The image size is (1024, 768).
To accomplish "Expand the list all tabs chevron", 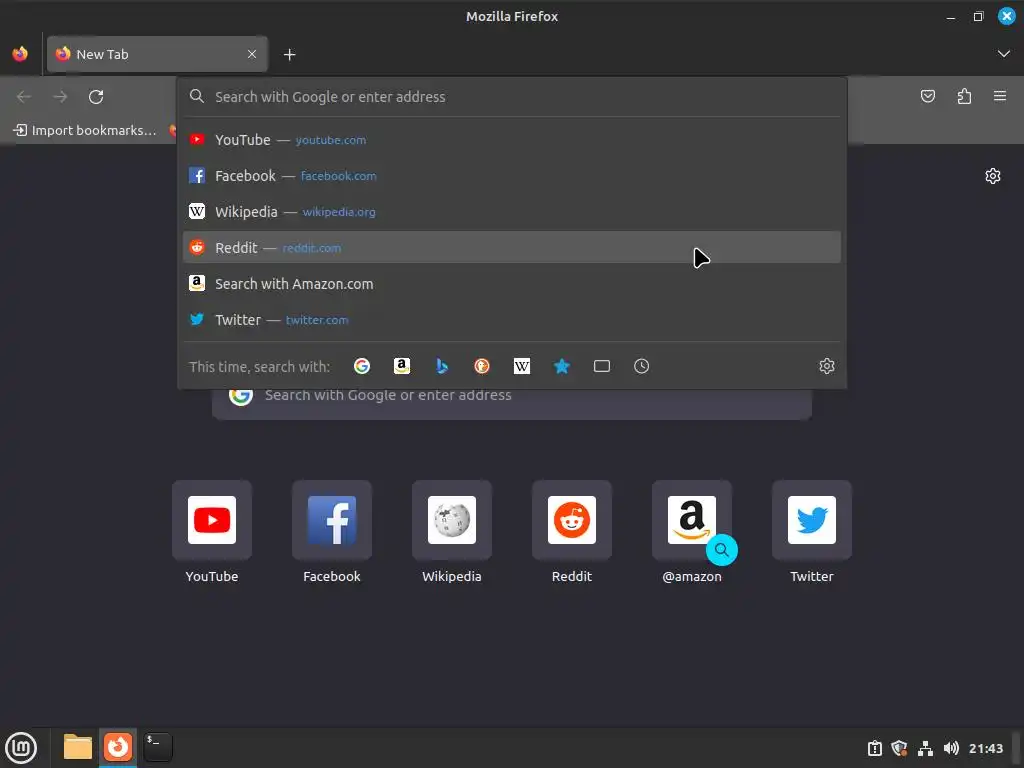I will click(1004, 54).
